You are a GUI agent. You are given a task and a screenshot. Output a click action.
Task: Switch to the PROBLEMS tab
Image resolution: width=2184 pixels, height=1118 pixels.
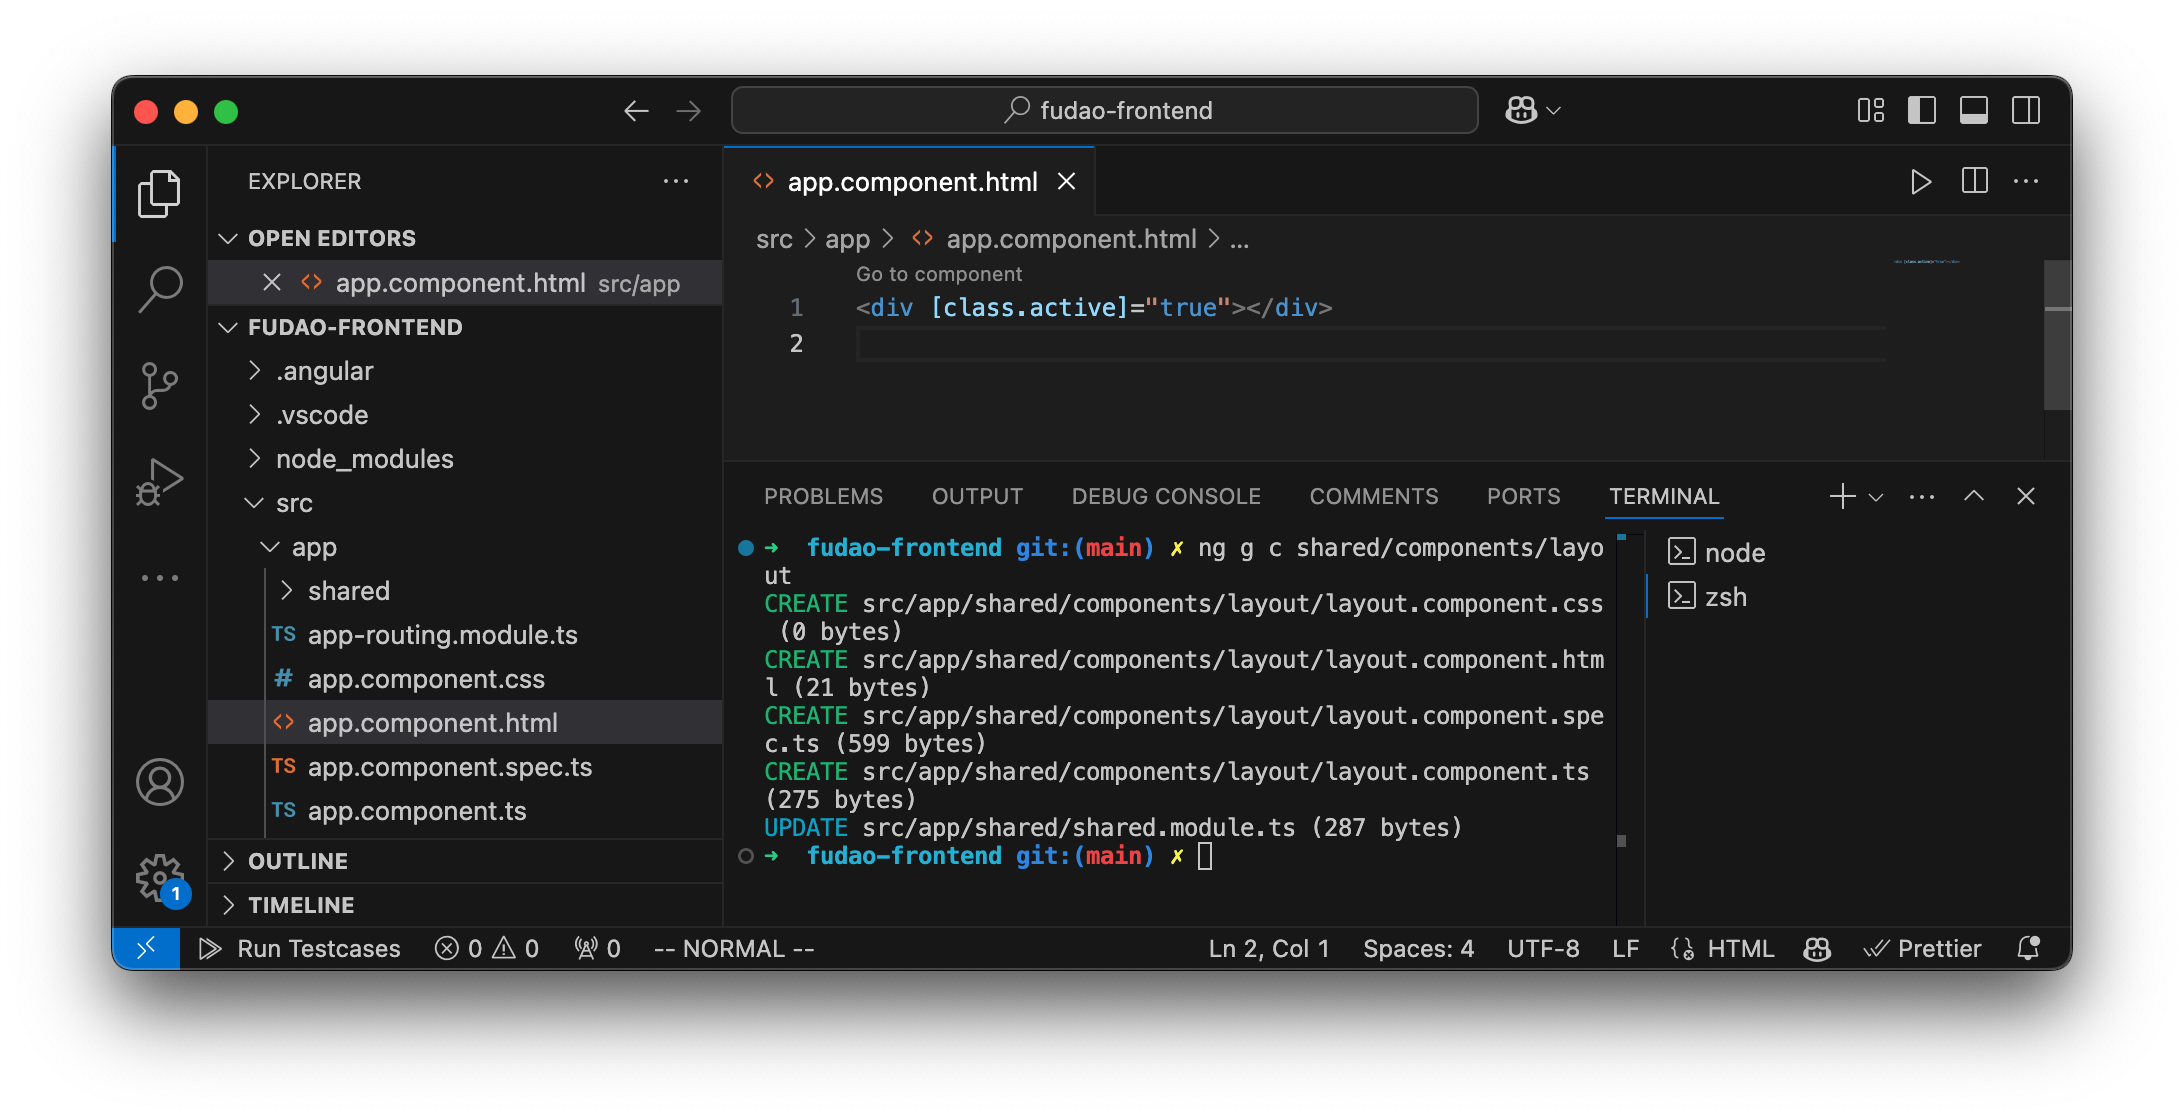[823, 496]
